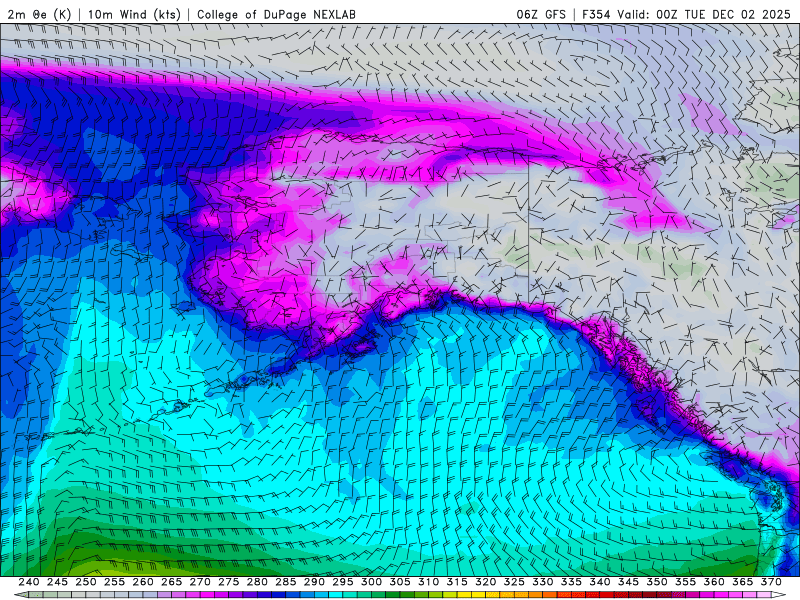The image size is (800, 600).
Task: Click the 330 legend number
Action: pyautogui.click(x=543, y=582)
